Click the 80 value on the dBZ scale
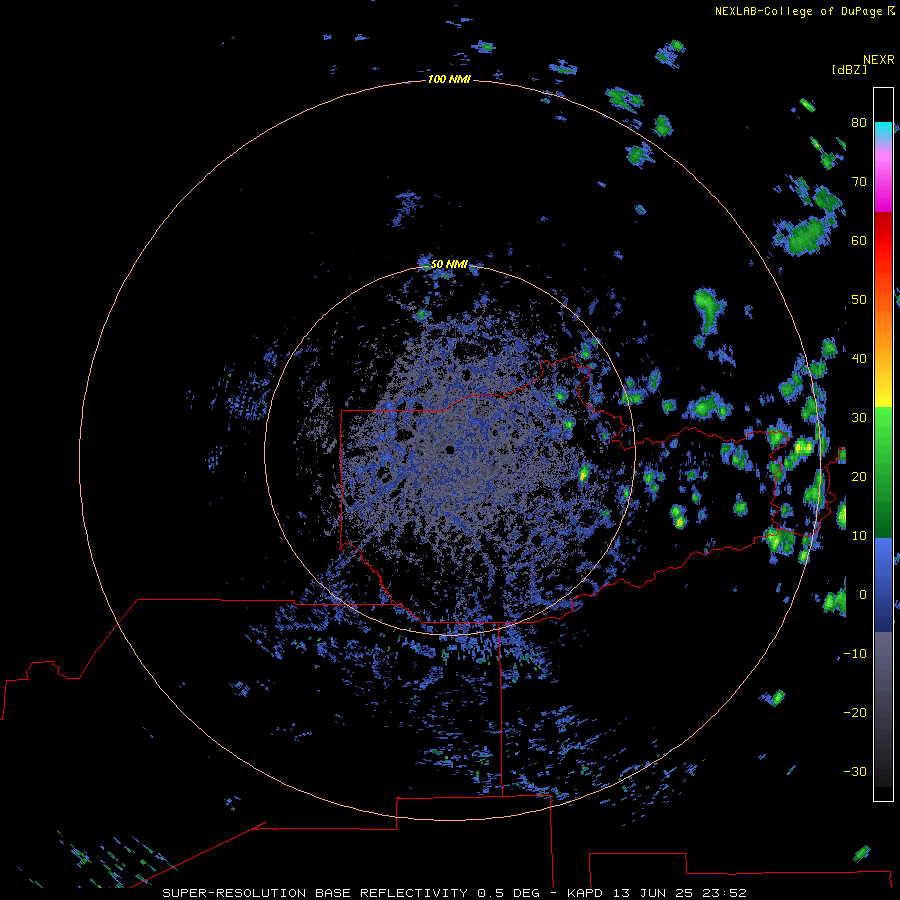Screen dimensions: 900x900 click(x=859, y=122)
